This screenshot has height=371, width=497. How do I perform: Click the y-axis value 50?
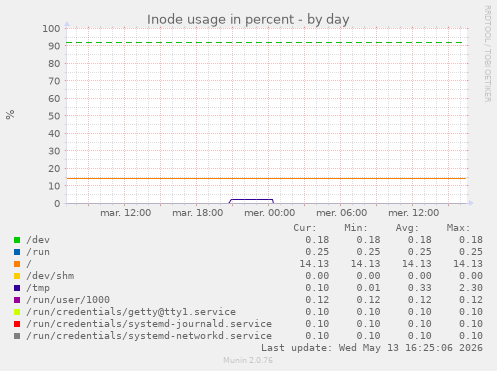point(54,116)
